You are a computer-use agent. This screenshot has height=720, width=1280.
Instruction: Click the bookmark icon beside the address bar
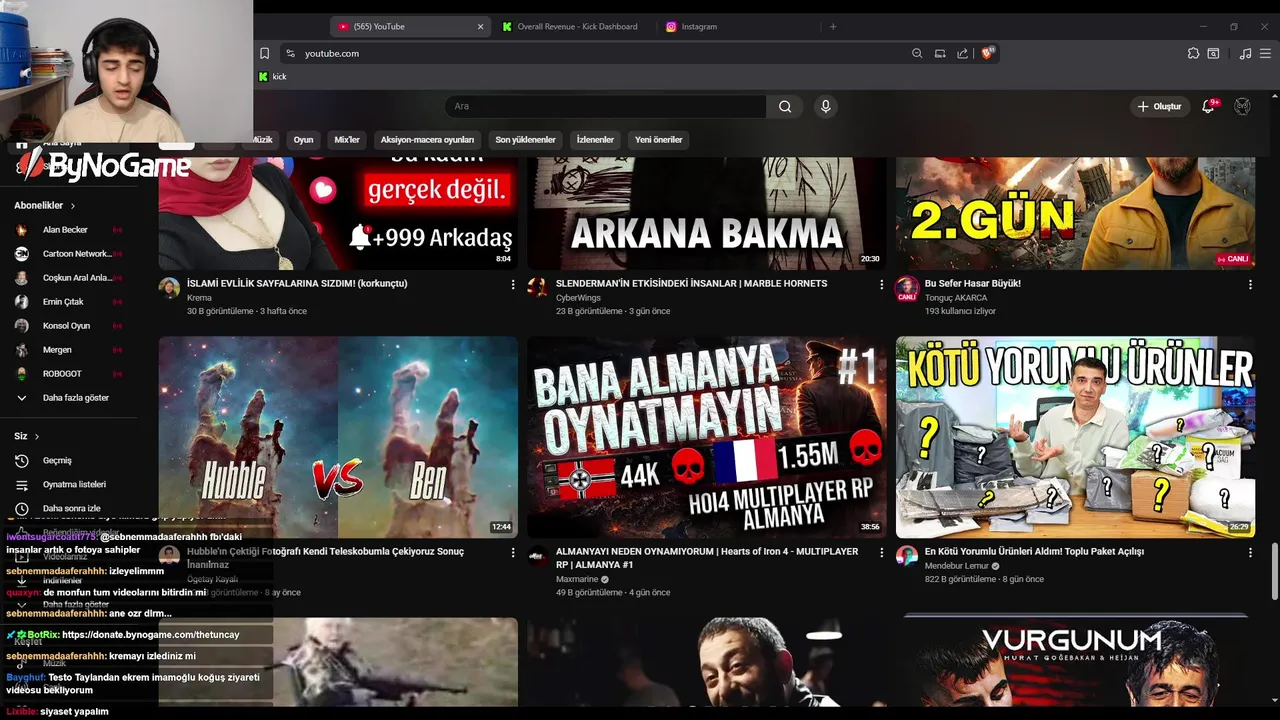pos(264,53)
